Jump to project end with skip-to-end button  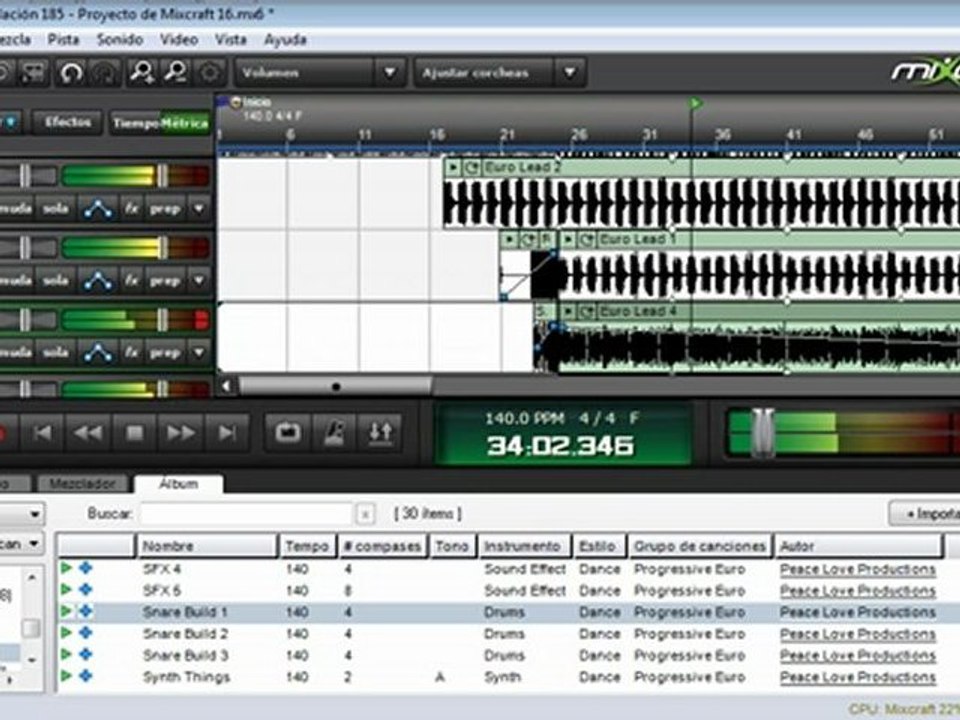point(227,433)
